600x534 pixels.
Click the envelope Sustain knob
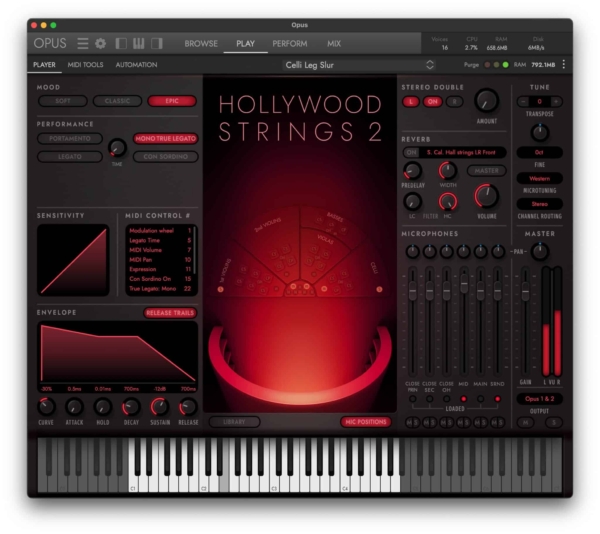coord(160,407)
